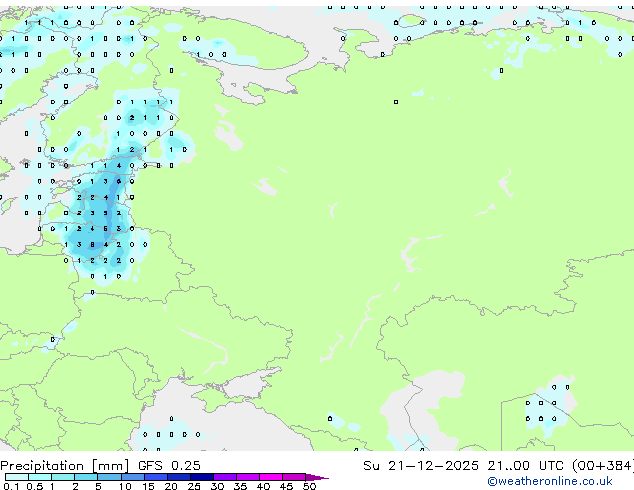This screenshot has height=490, width=634.
Task: Click the '50' legend scale label
Action: [309, 486]
